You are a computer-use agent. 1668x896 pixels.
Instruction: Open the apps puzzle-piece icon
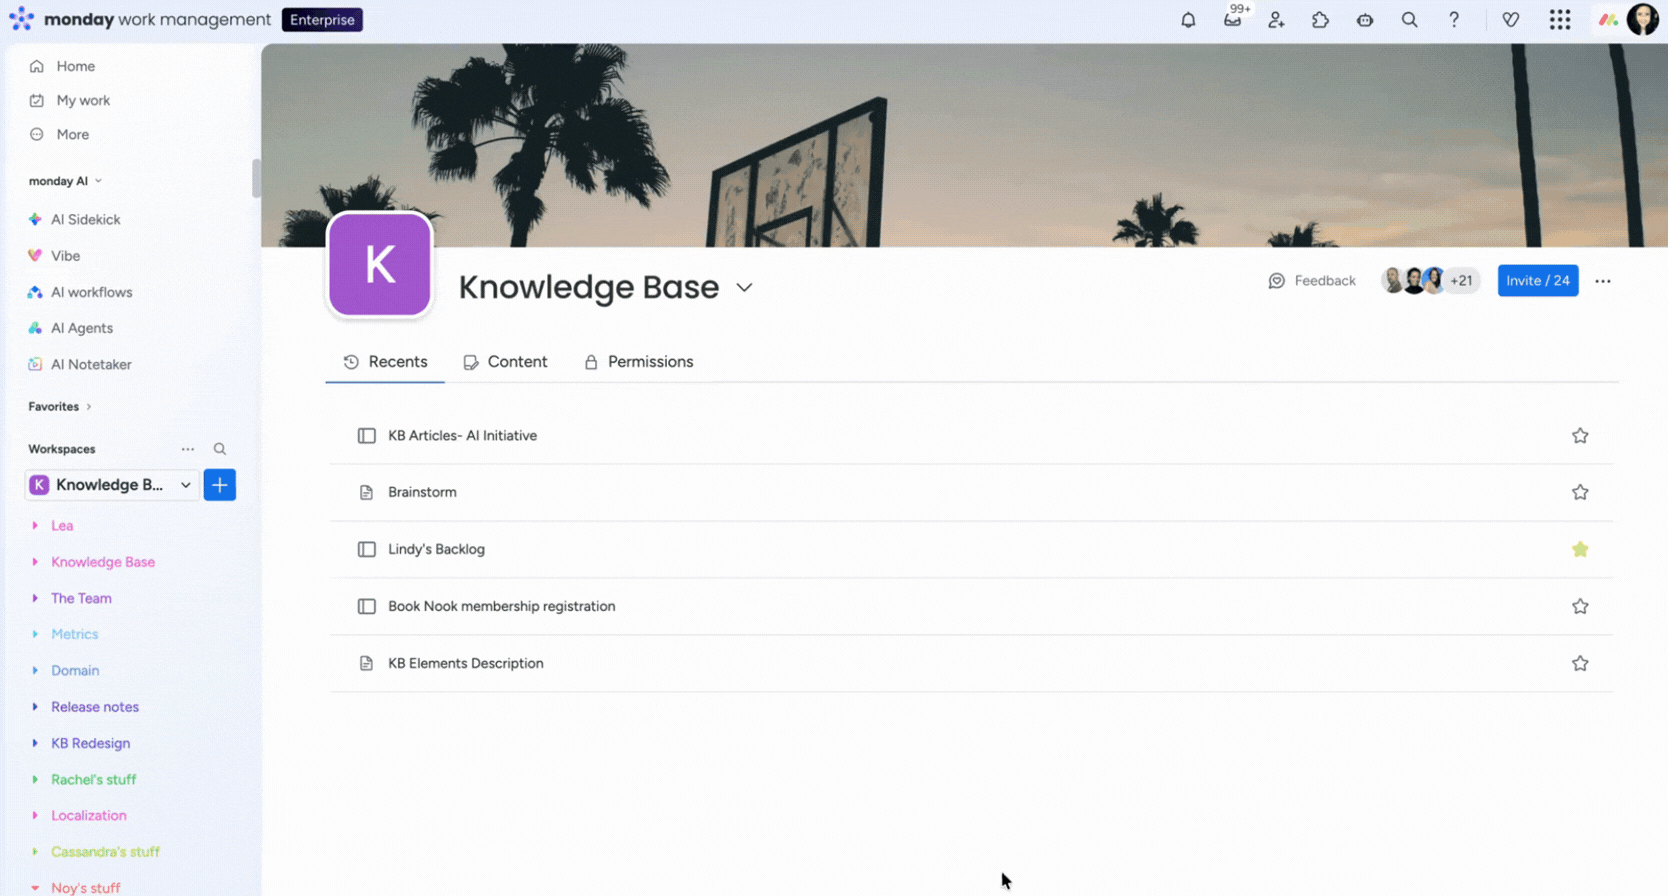tap(1320, 20)
